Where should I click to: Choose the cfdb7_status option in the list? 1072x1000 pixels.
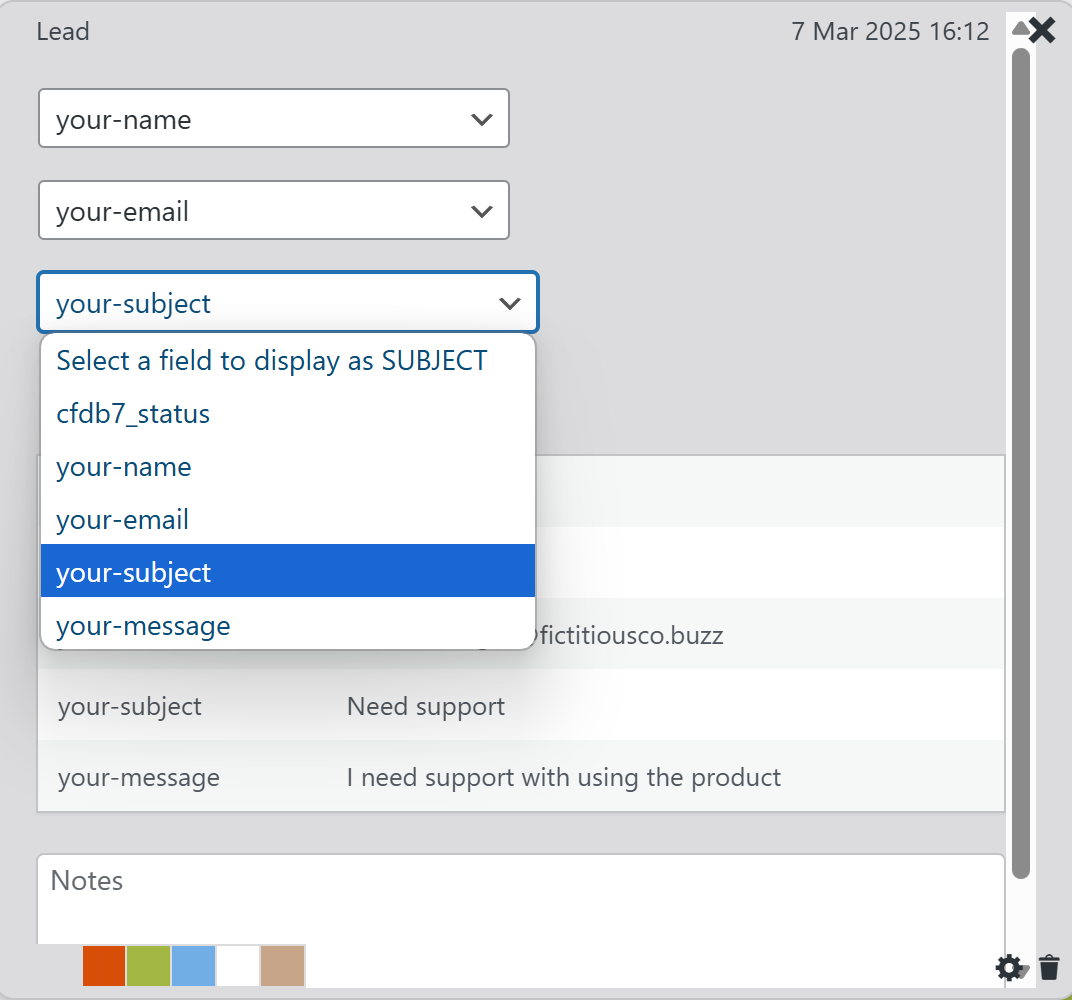point(133,414)
